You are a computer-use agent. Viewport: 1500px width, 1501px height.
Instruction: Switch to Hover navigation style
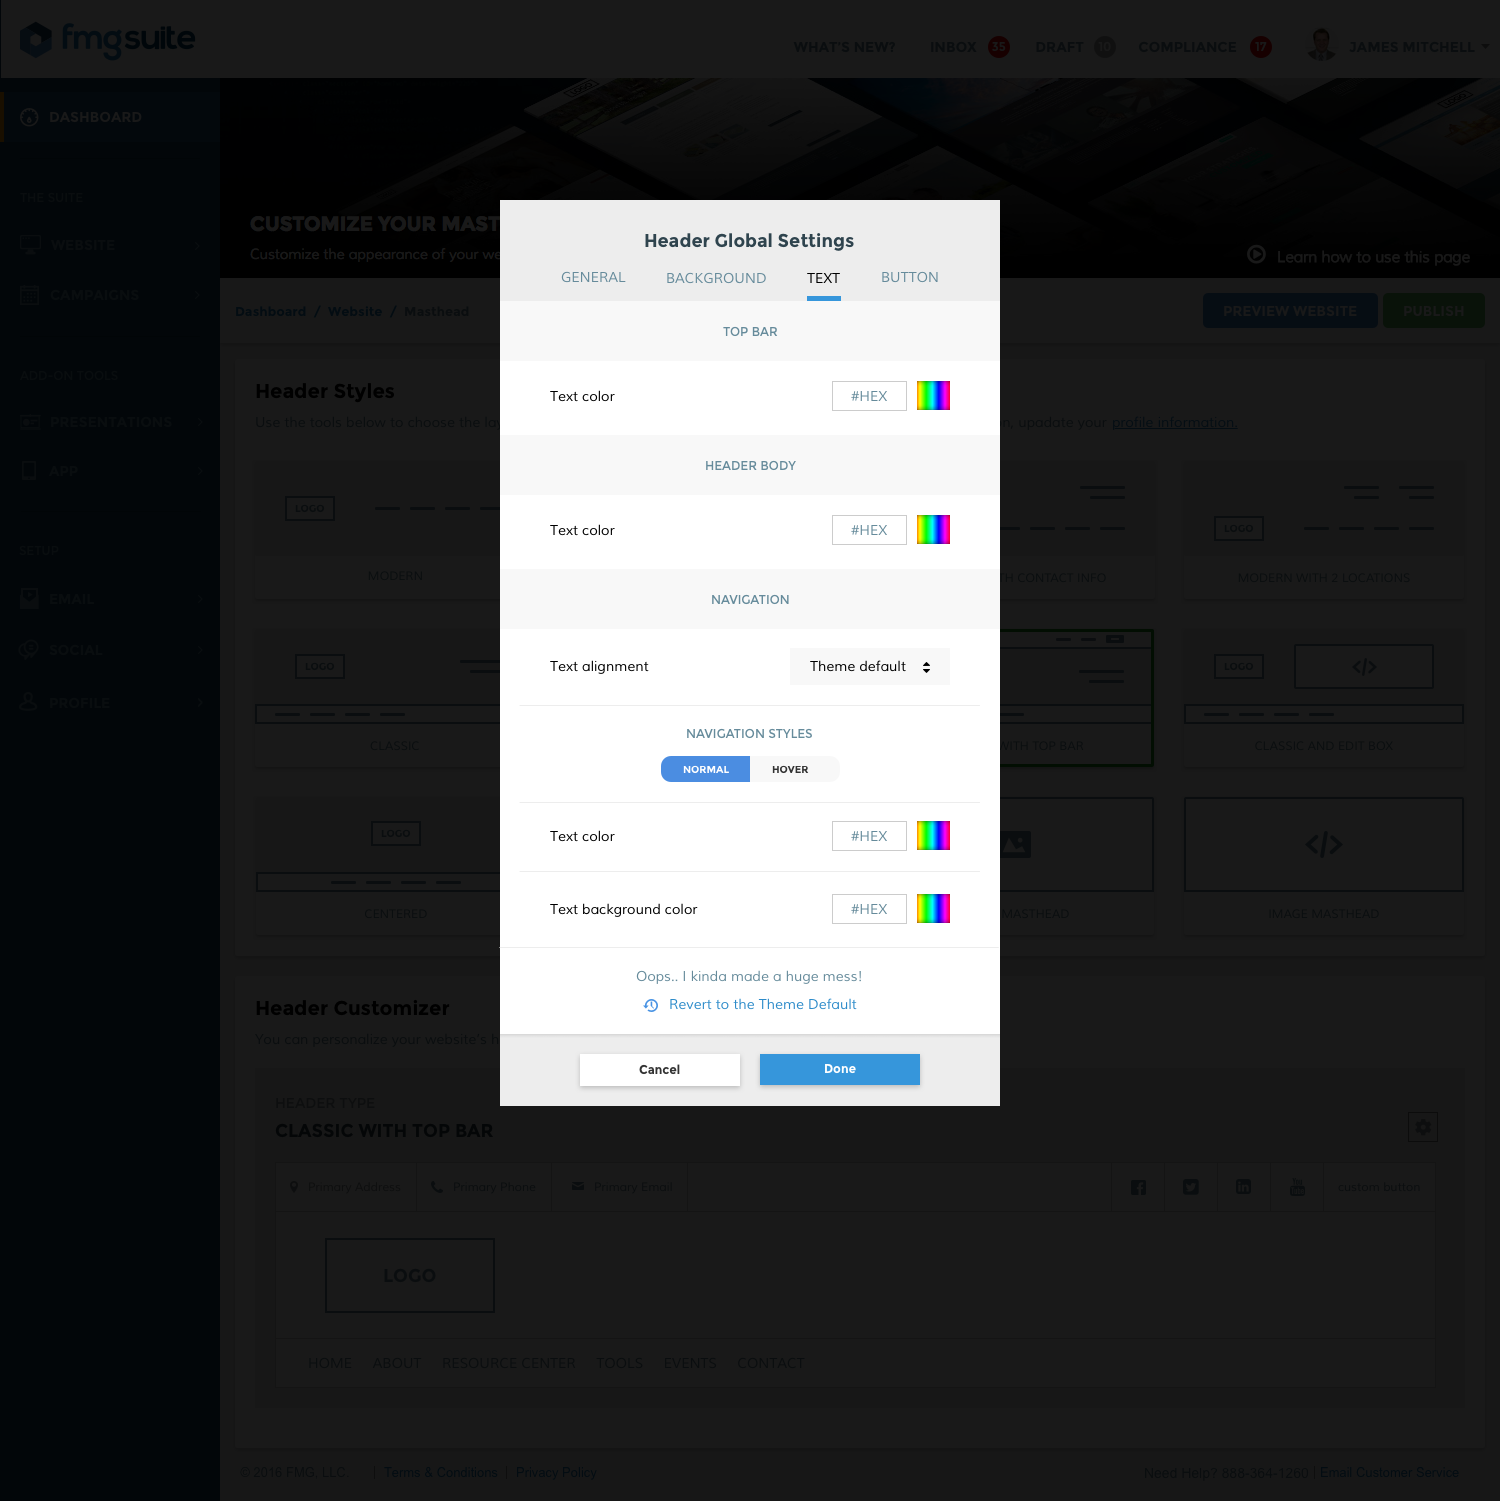click(x=790, y=769)
